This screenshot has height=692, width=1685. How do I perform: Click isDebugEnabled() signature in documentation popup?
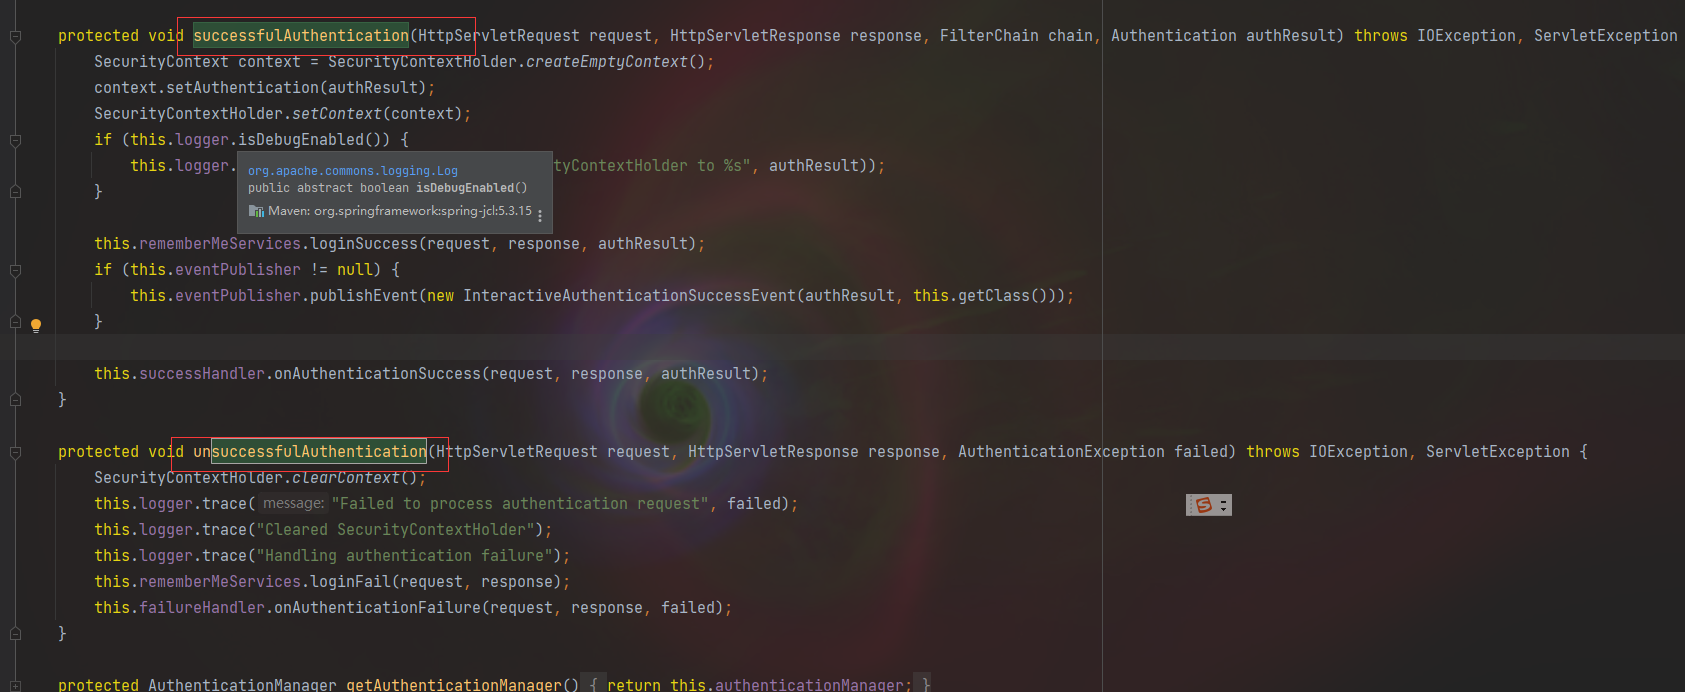(x=471, y=188)
